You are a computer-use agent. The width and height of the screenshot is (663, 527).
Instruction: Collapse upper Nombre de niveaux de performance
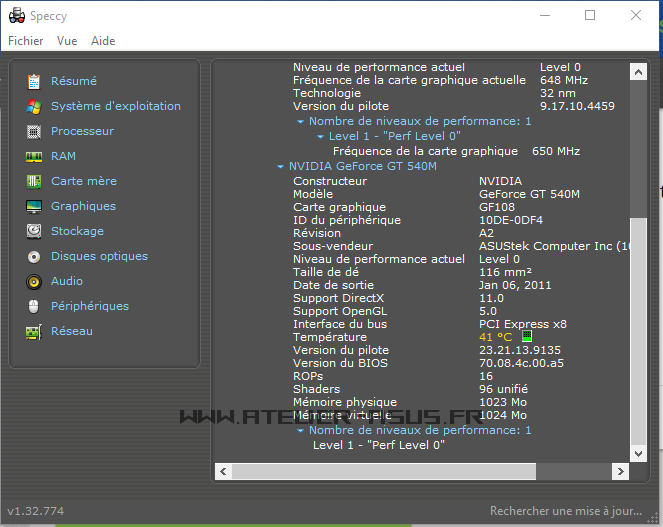tap(300, 122)
